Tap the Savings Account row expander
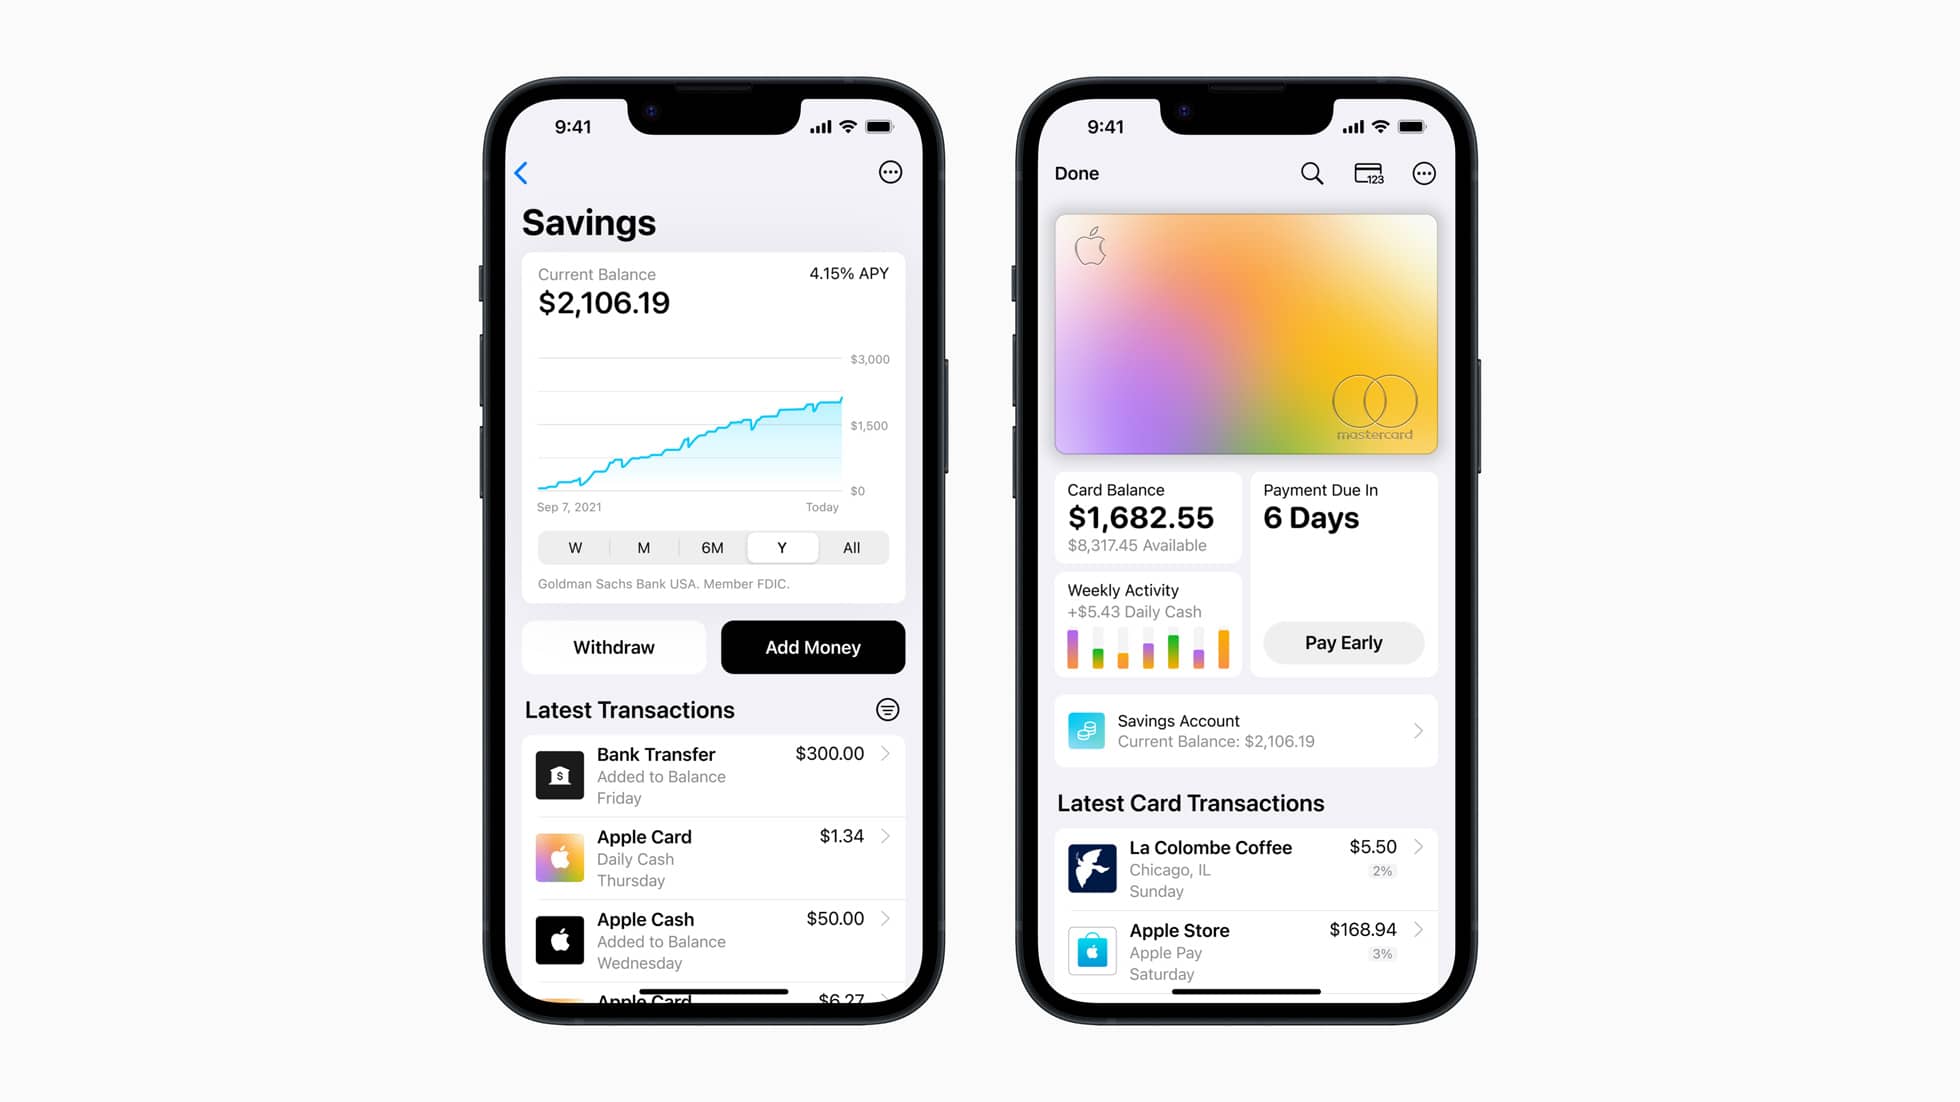Image resolution: width=1960 pixels, height=1102 pixels. tap(1420, 729)
